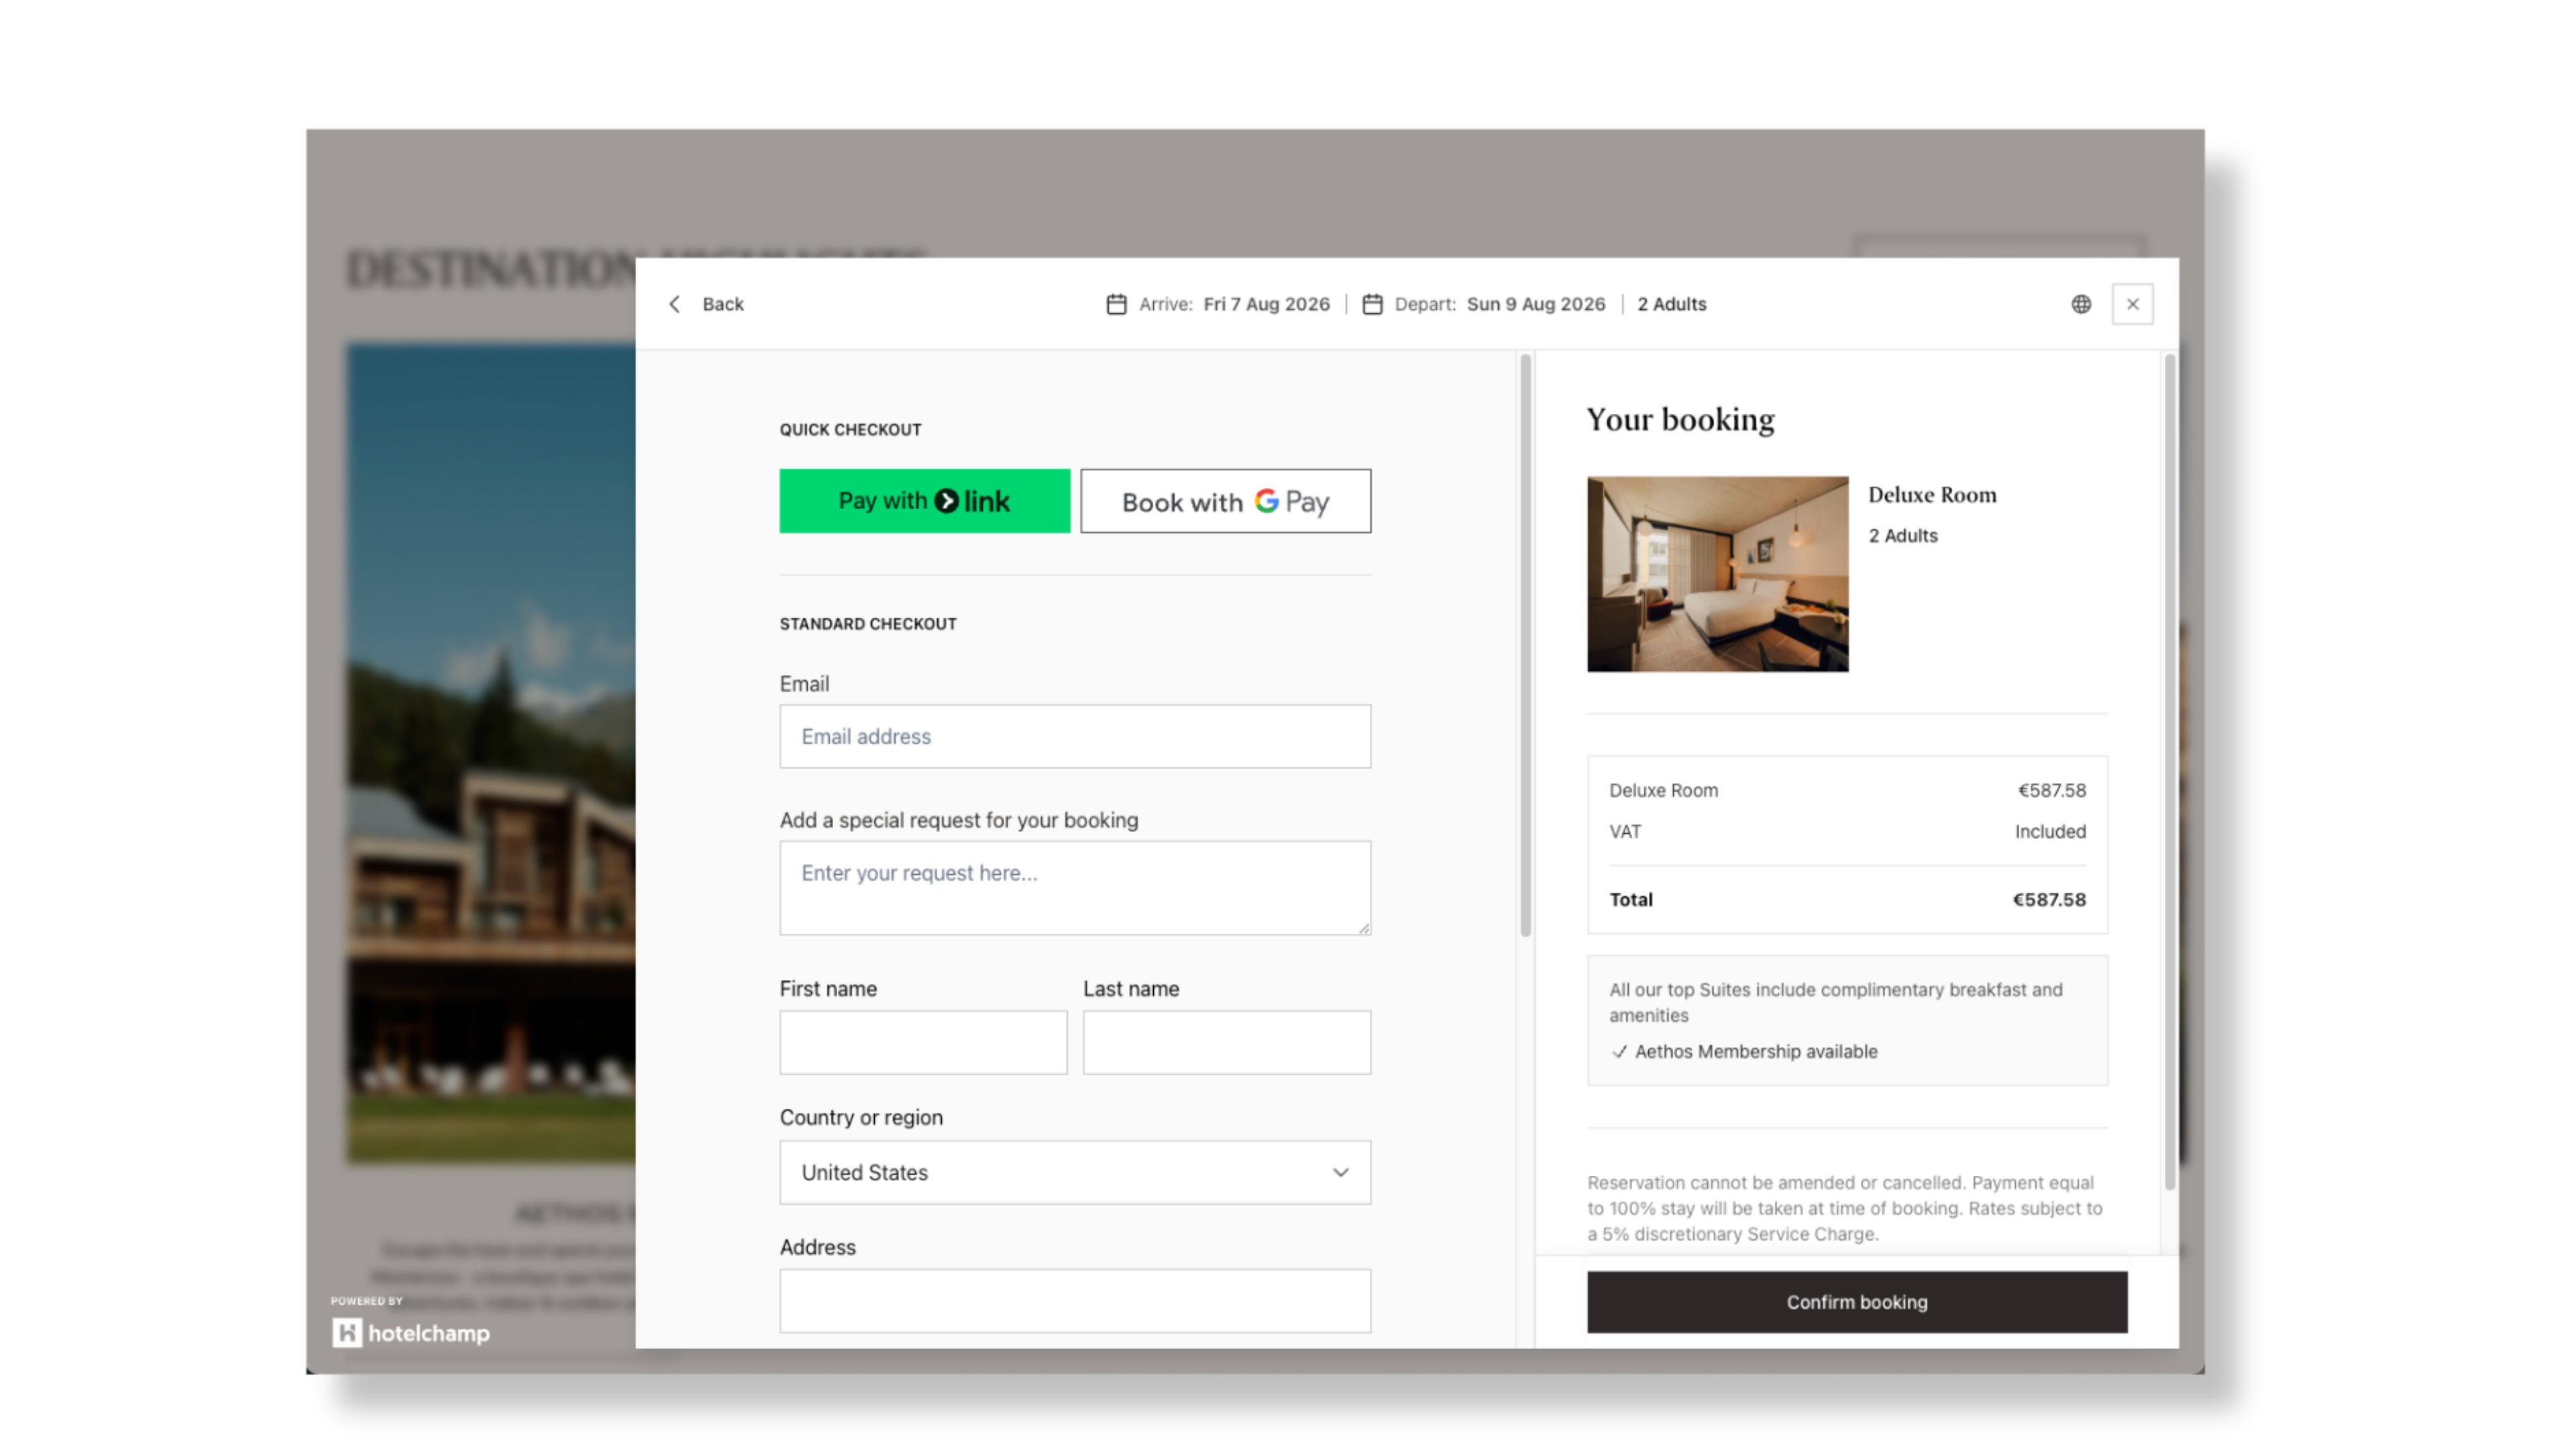Click the Back arrow icon
The width and height of the screenshot is (2576, 1449).
[675, 304]
